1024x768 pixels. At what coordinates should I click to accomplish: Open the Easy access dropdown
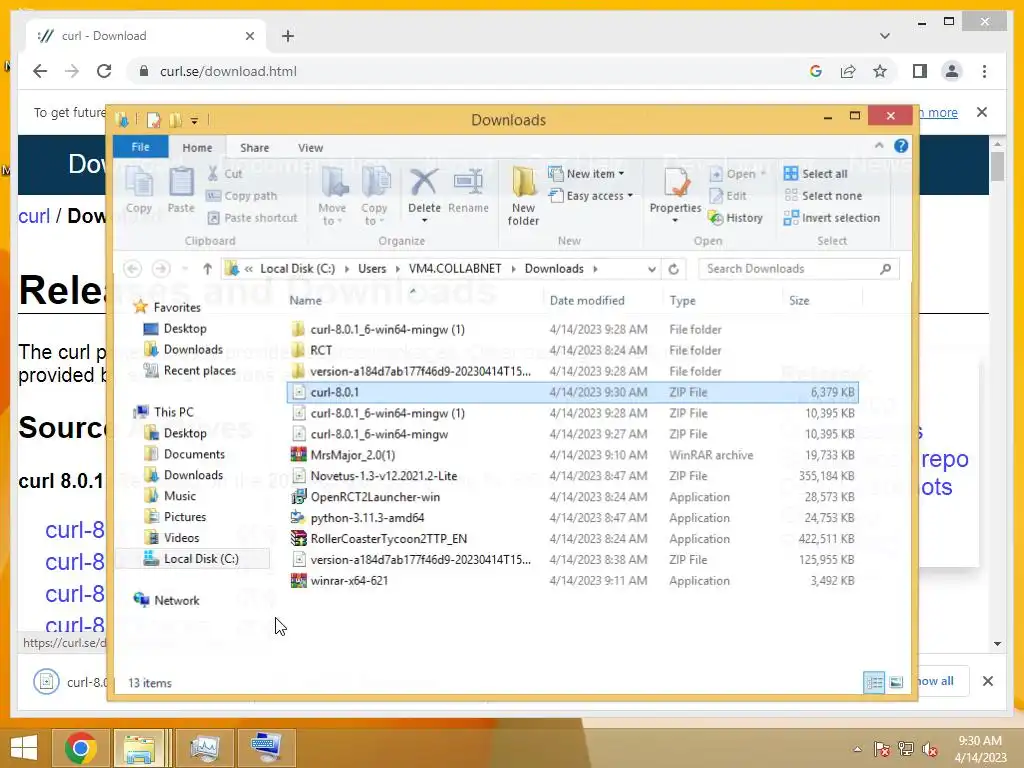point(591,196)
